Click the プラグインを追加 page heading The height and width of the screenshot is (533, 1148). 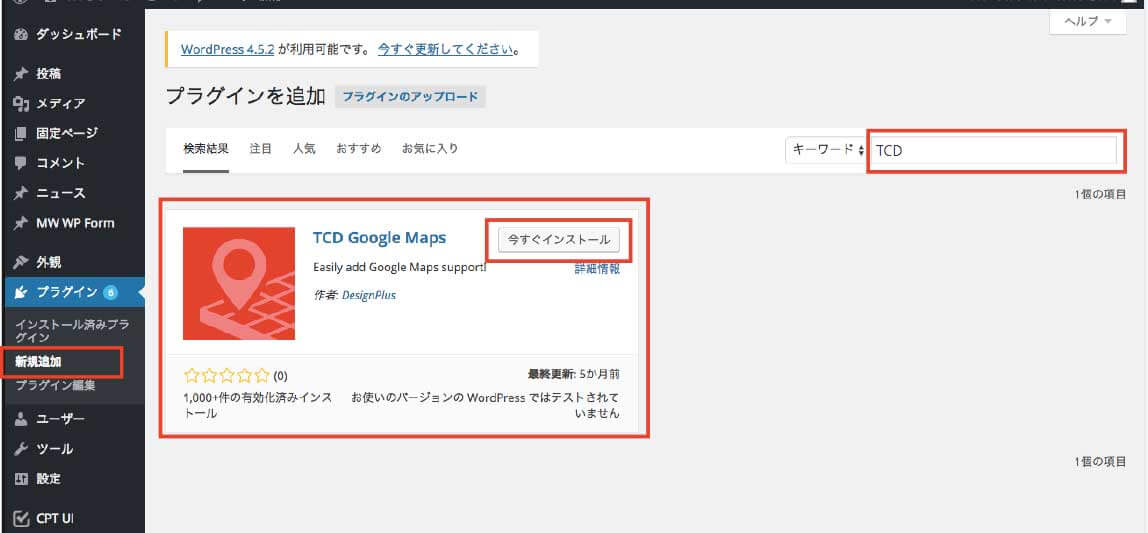246,97
